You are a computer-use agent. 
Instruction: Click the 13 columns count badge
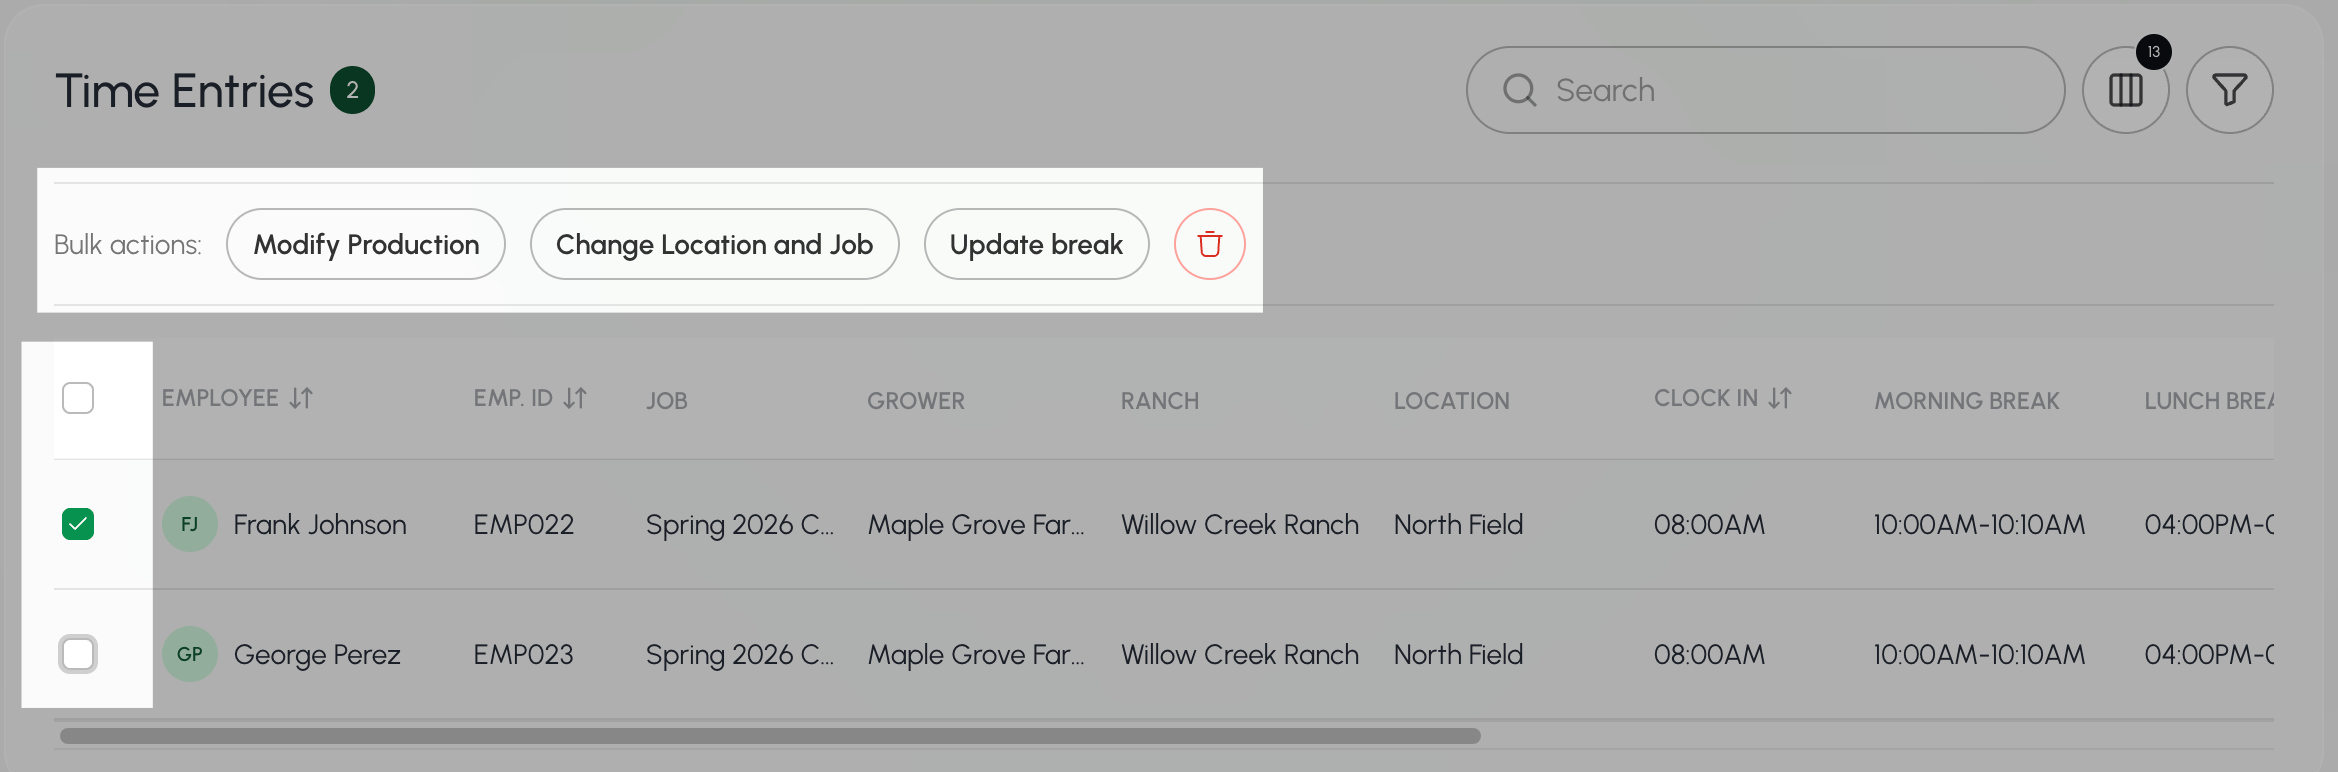click(x=2154, y=52)
